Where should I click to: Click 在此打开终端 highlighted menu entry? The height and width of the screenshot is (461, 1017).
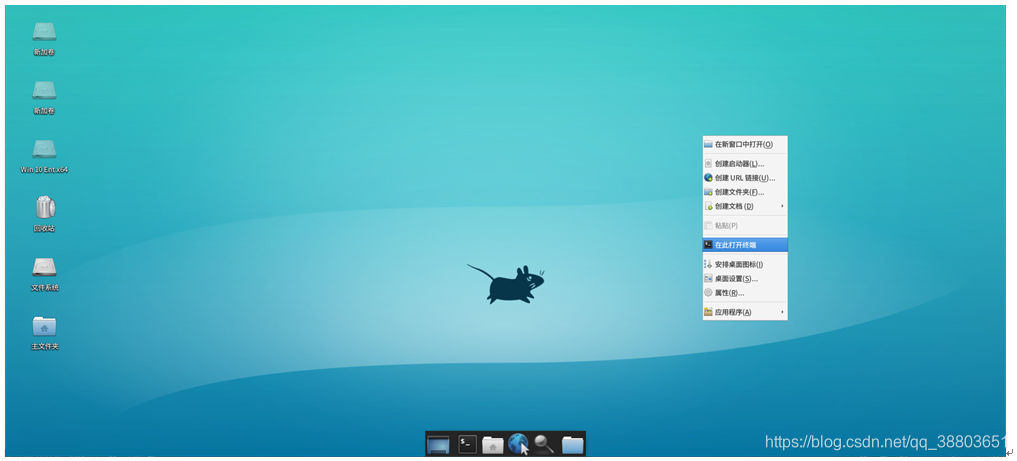(x=745, y=245)
